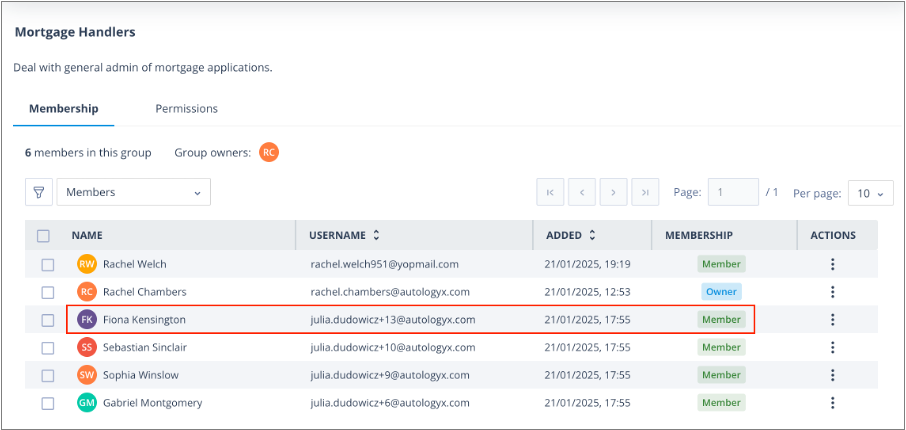Click the name Sophia Winslow

[140, 375]
